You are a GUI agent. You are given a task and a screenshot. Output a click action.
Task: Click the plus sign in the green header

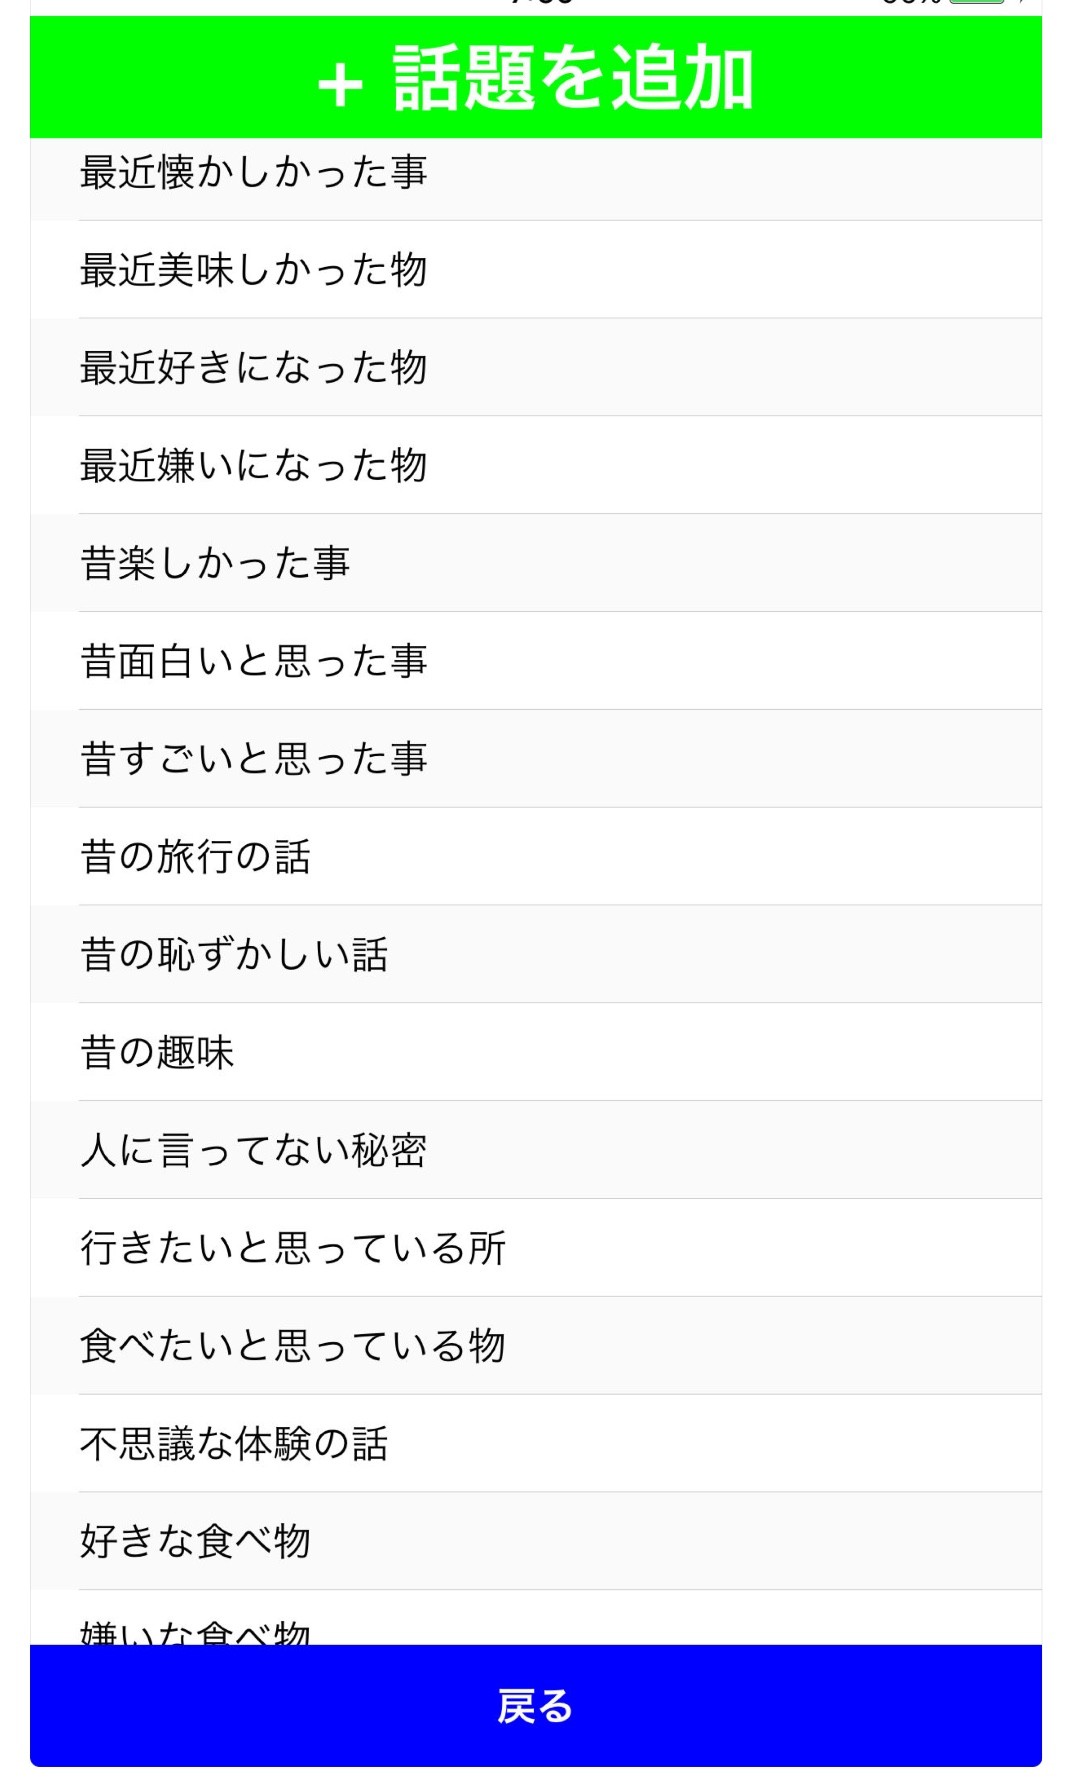[340, 84]
